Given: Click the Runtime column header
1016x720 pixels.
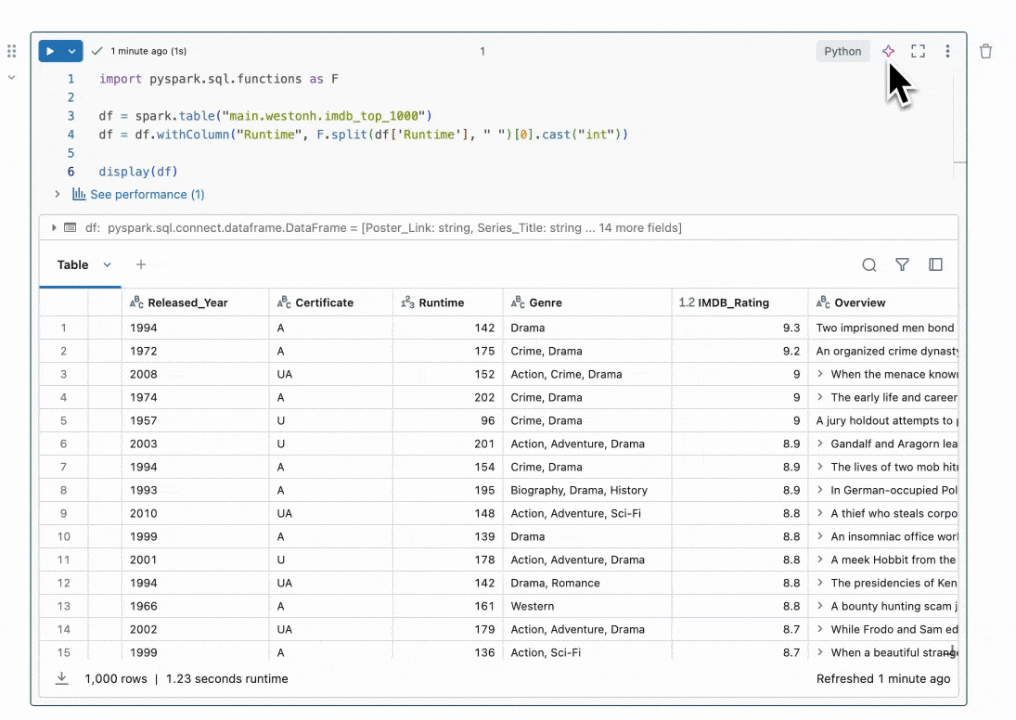Looking at the screenshot, I should click(x=441, y=302).
